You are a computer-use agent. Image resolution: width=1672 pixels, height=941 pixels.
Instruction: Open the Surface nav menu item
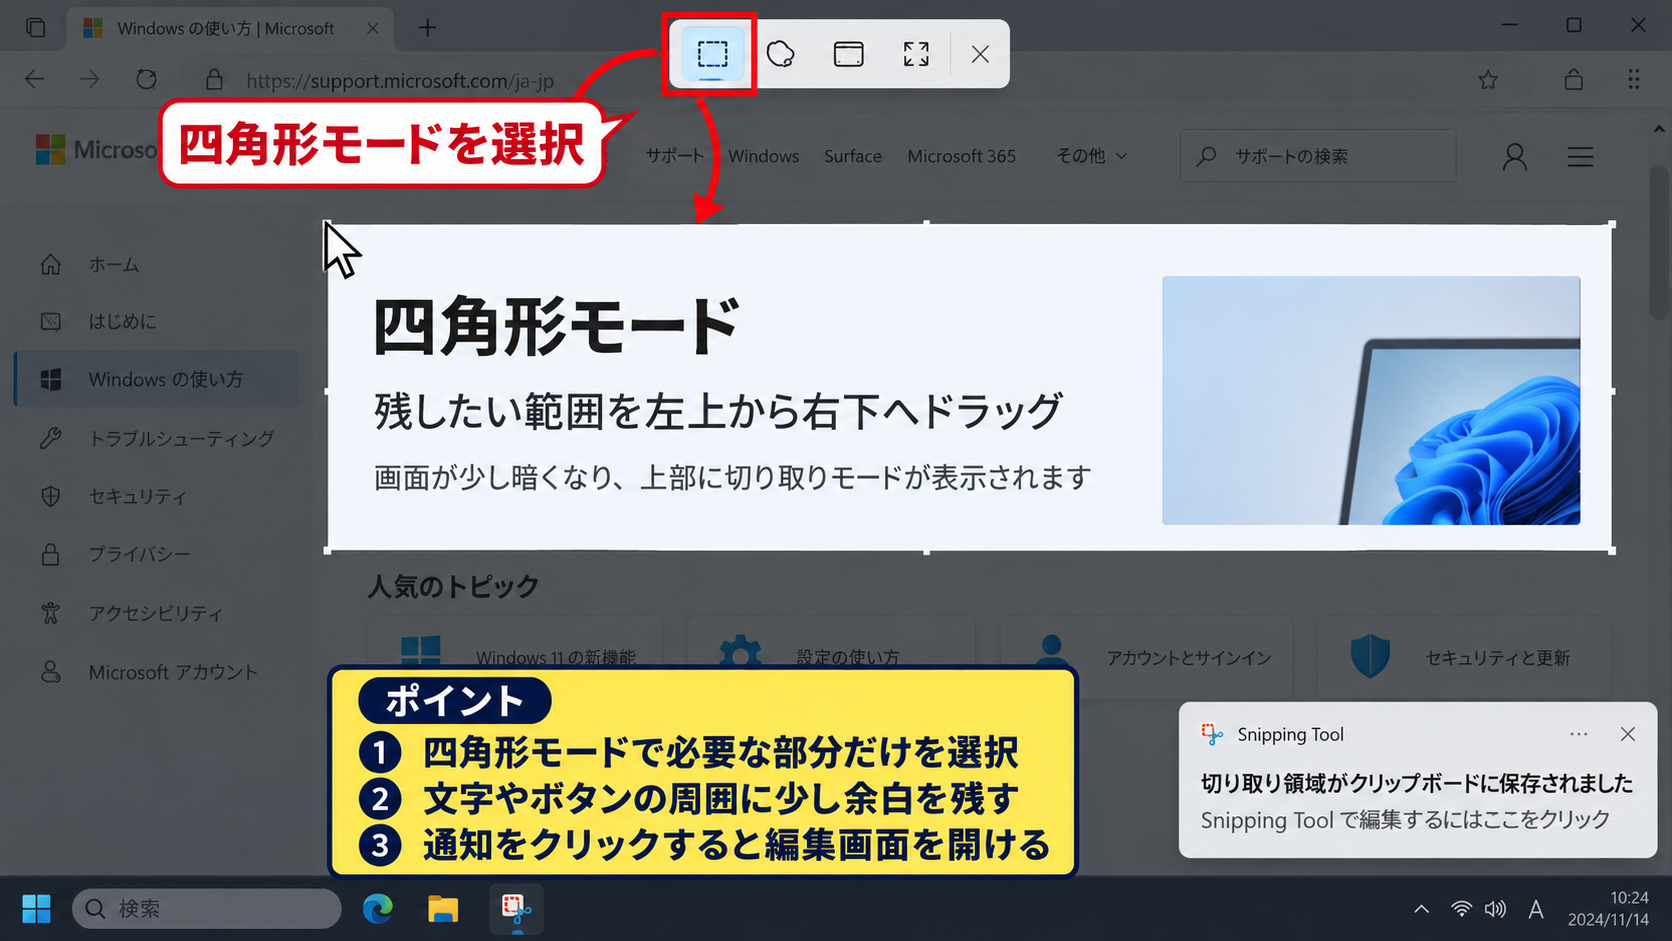click(853, 156)
